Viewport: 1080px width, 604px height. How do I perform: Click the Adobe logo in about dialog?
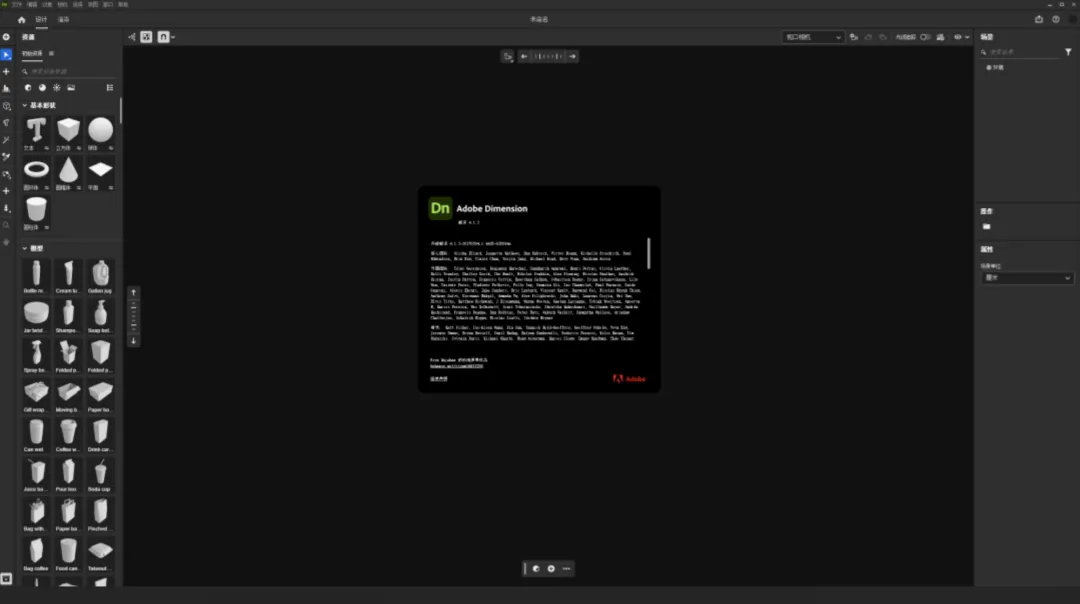(x=629, y=379)
